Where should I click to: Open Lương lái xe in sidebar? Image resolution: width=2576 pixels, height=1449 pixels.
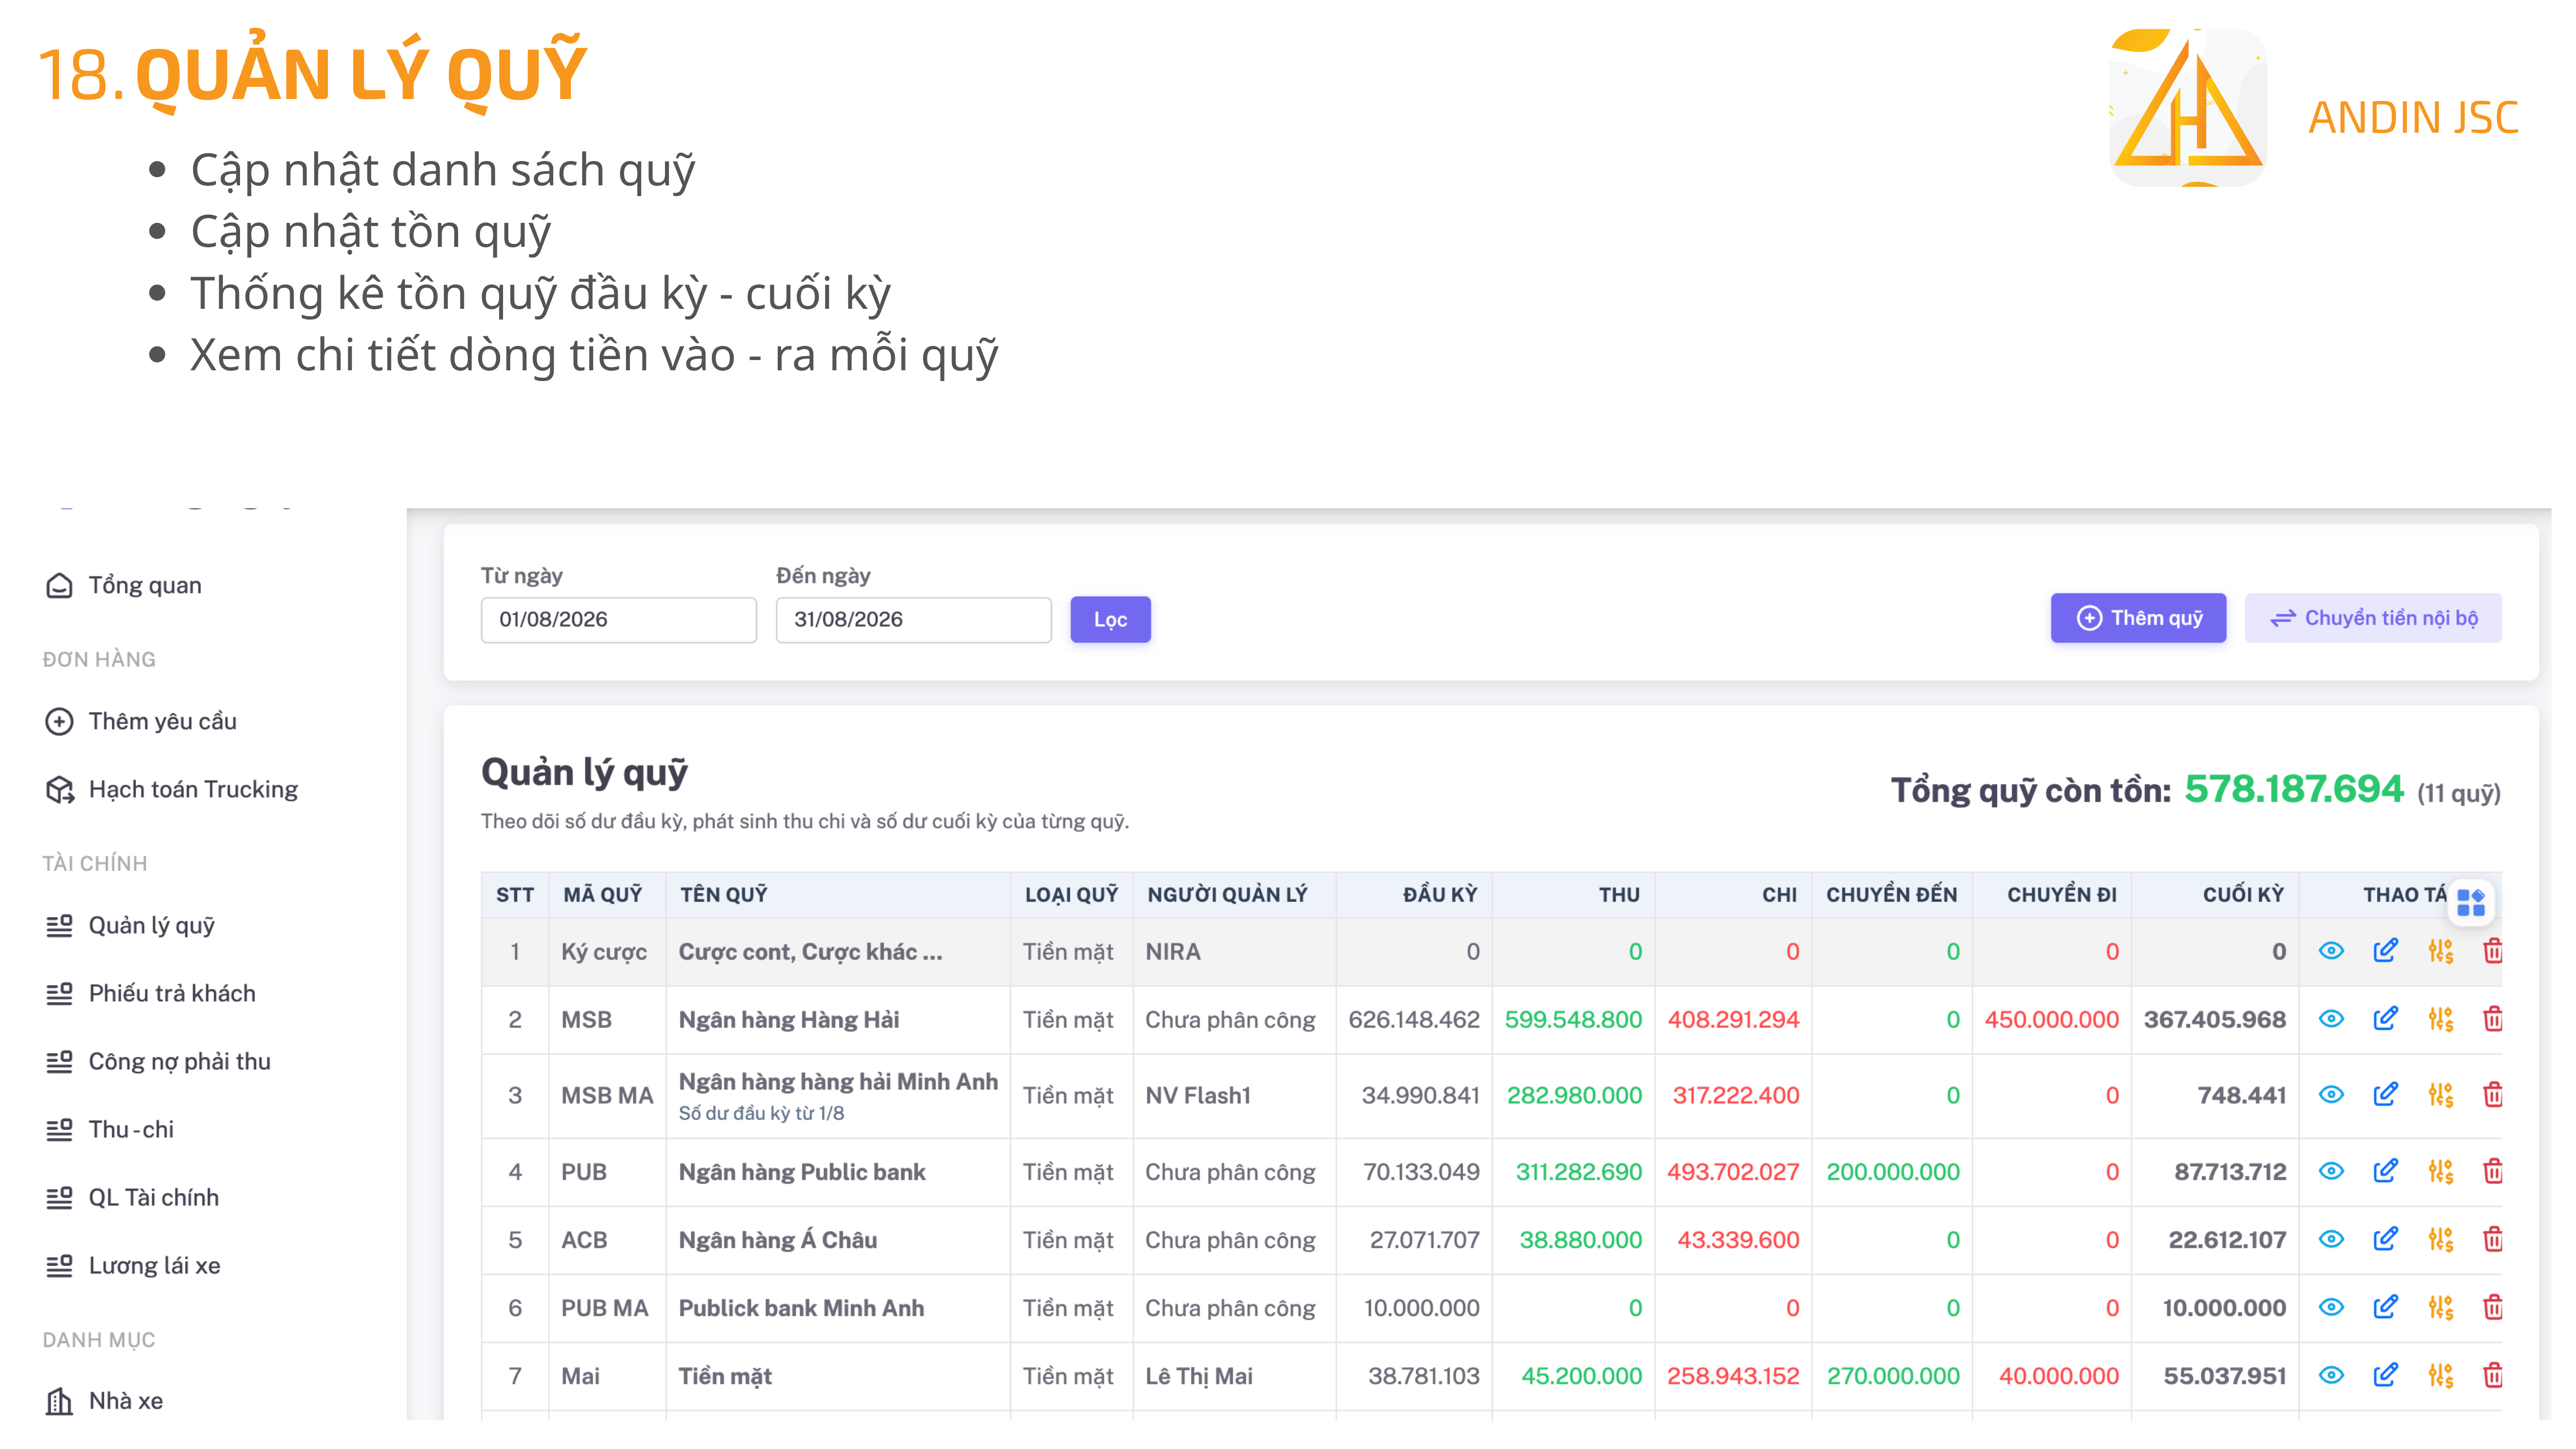(133, 1265)
